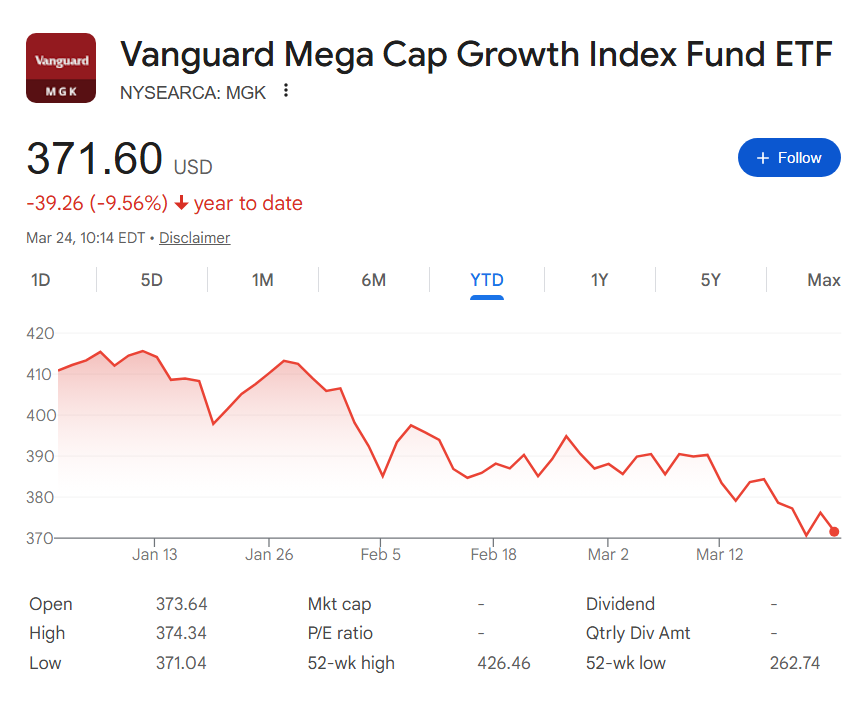This screenshot has width=860, height=702.
Task: Click the plus icon in Follow button
Action: coord(763,158)
